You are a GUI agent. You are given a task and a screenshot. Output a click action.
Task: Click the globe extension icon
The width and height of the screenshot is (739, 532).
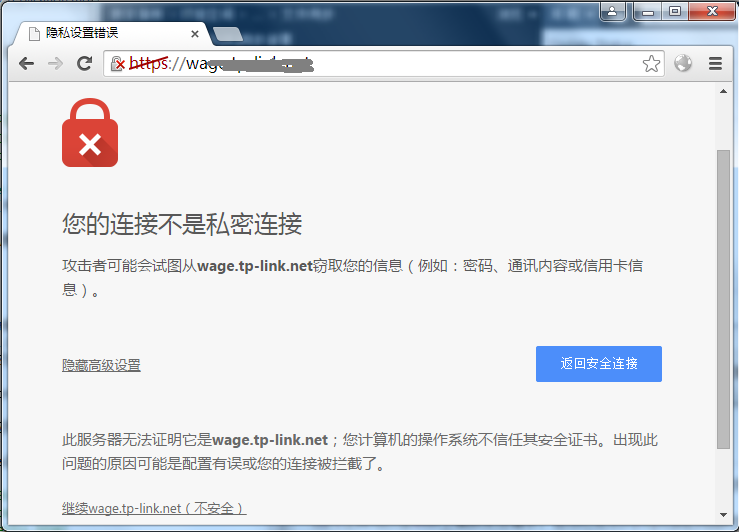[x=682, y=63]
